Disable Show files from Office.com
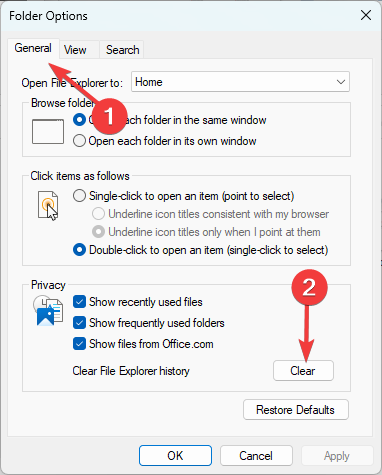Viewport: 382px width, 475px height. coord(79,344)
